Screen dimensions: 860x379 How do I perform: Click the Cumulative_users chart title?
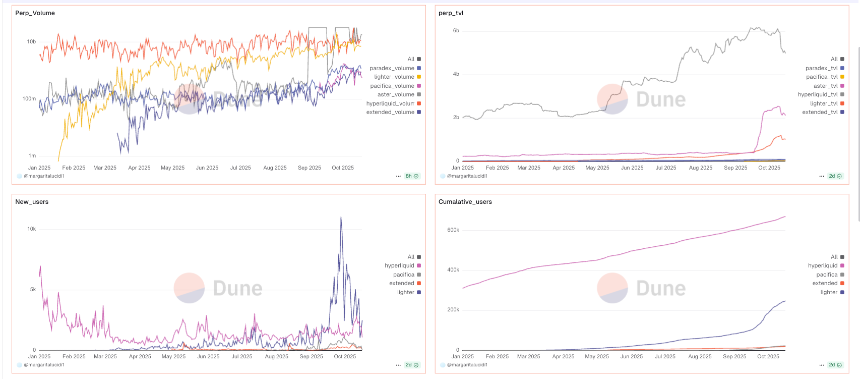[465, 201]
